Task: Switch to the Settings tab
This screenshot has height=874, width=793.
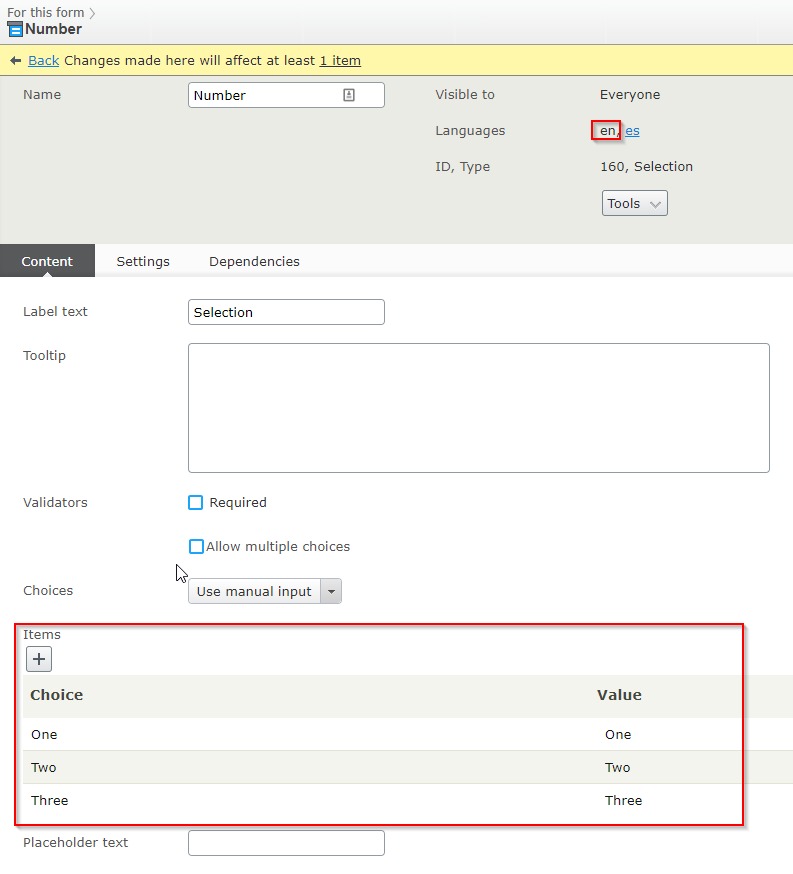Action: (143, 262)
